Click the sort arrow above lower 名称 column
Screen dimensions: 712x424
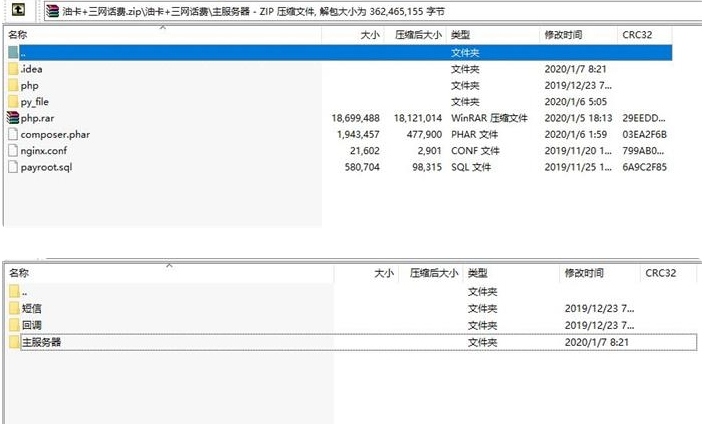pos(169,265)
